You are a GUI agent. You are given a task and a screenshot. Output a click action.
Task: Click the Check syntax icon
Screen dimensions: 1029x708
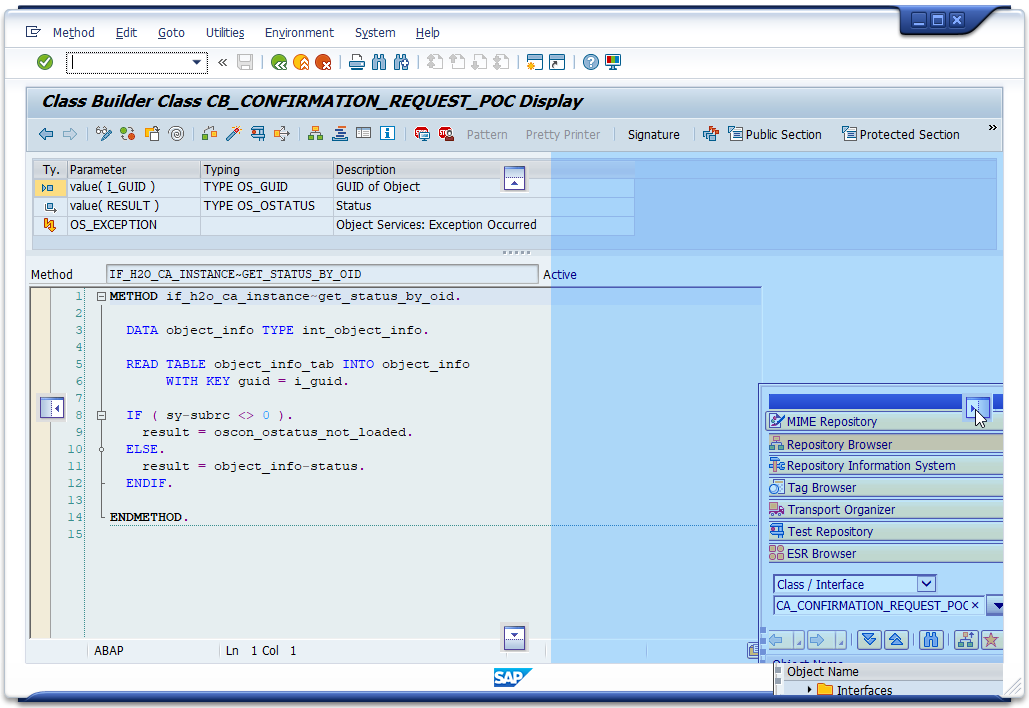(209, 134)
